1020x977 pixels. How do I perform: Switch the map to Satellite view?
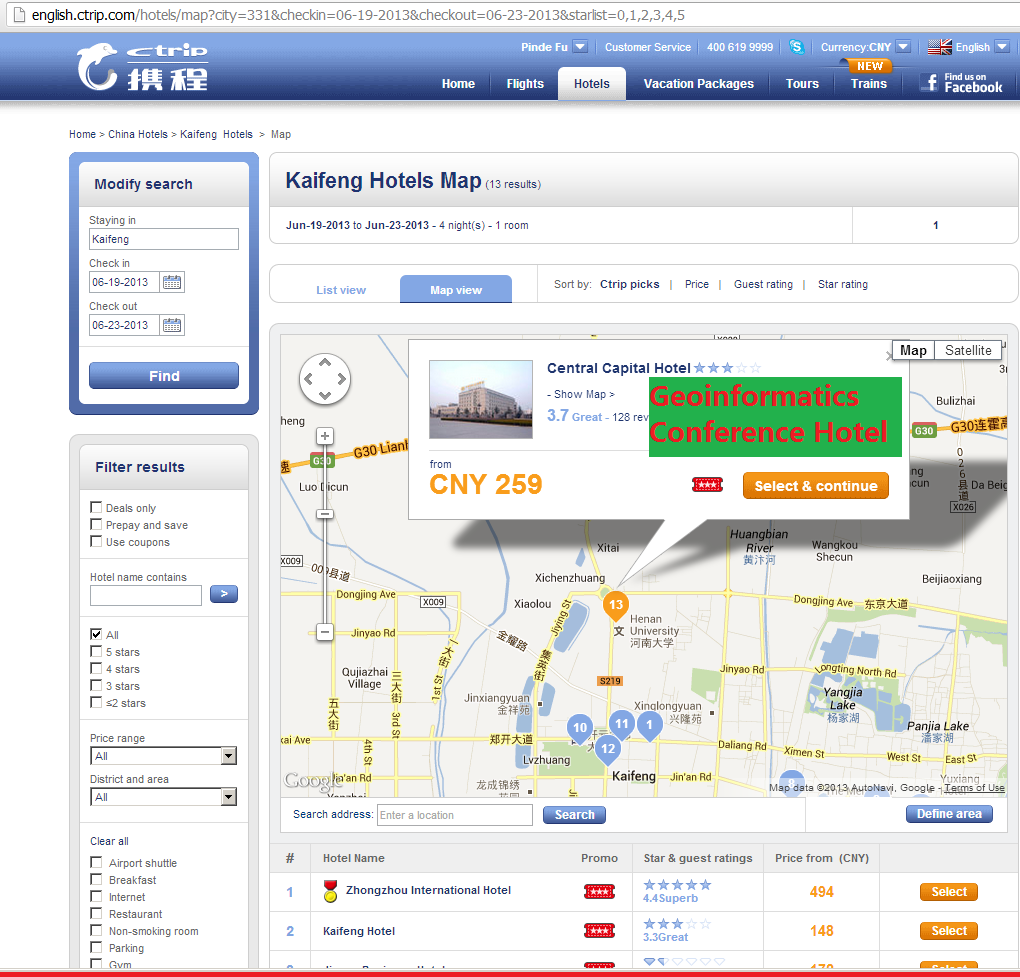pos(968,351)
